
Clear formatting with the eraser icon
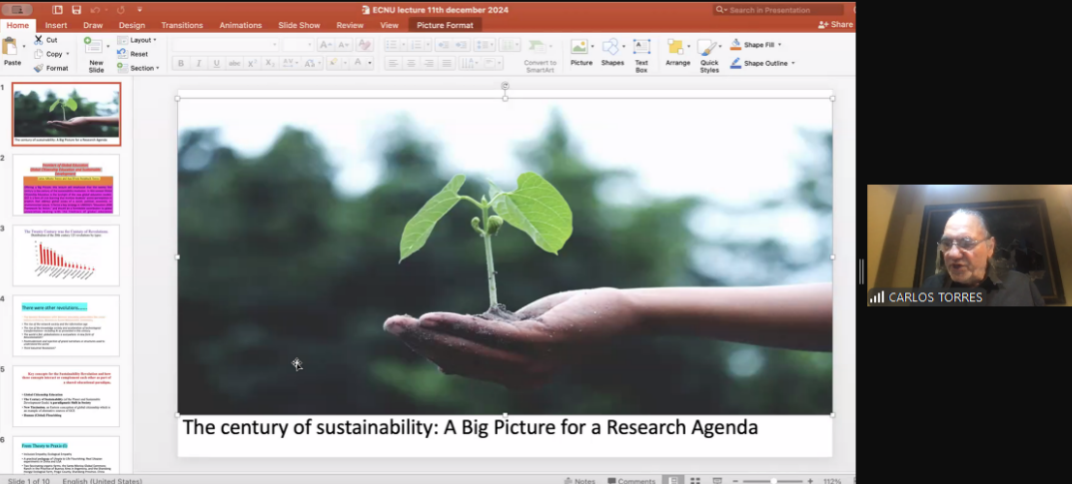[x=364, y=45]
